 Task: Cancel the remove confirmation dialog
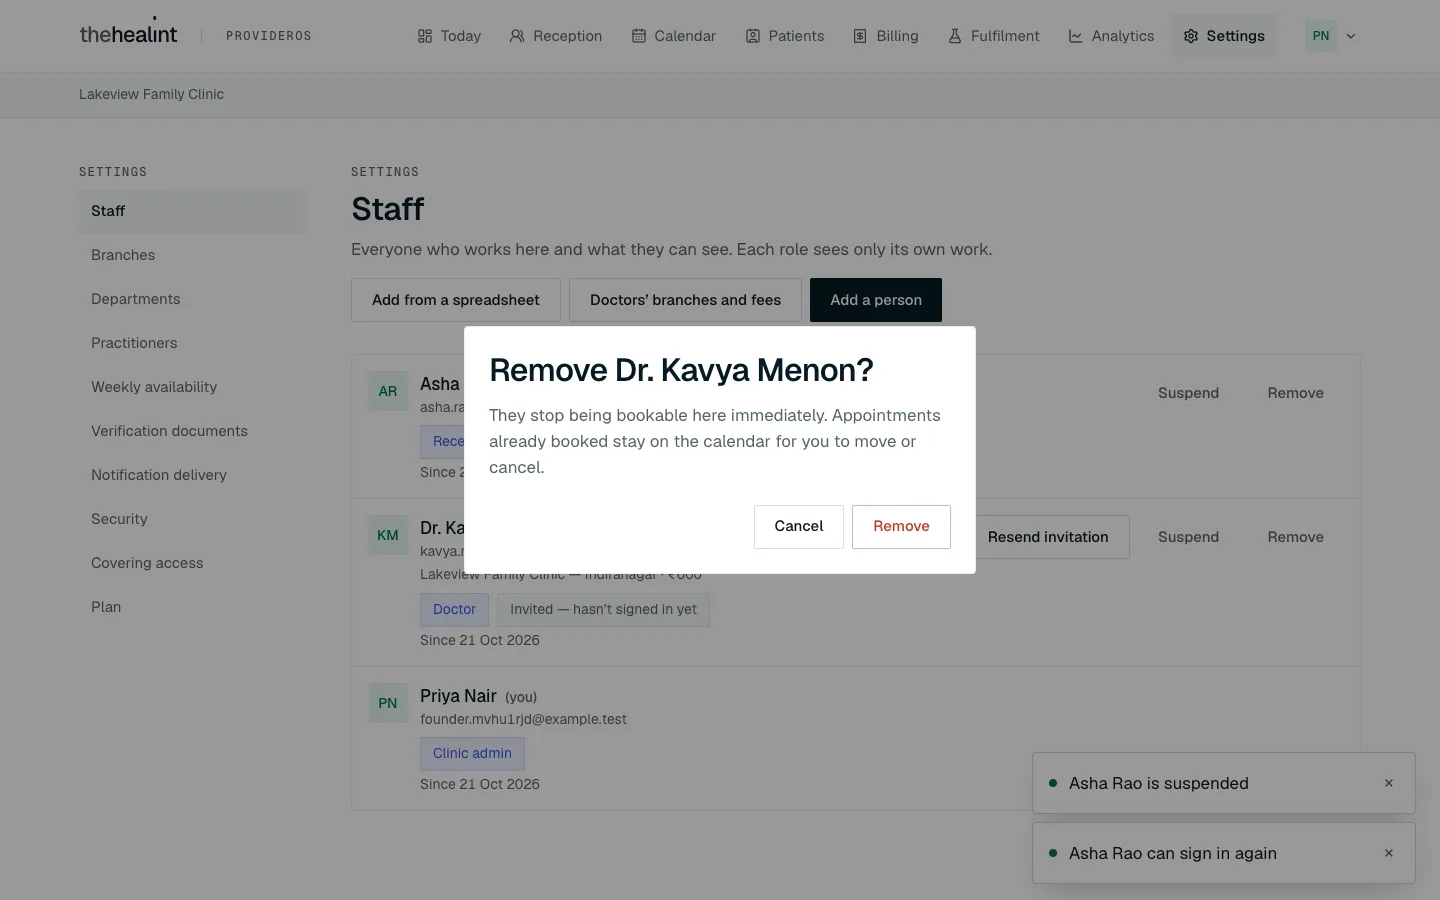click(x=799, y=527)
